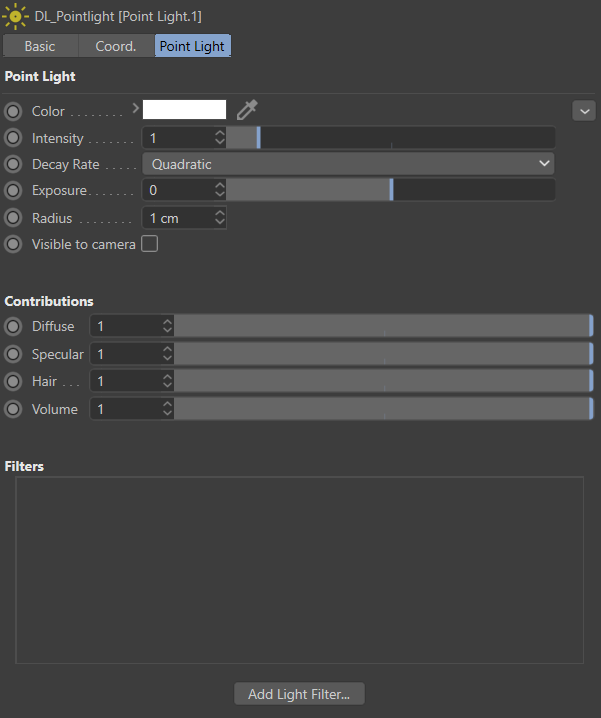Screen dimensions: 601x718
Task: Open the Decay Rate Quadratic dropdown
Action: coord(348,164)
